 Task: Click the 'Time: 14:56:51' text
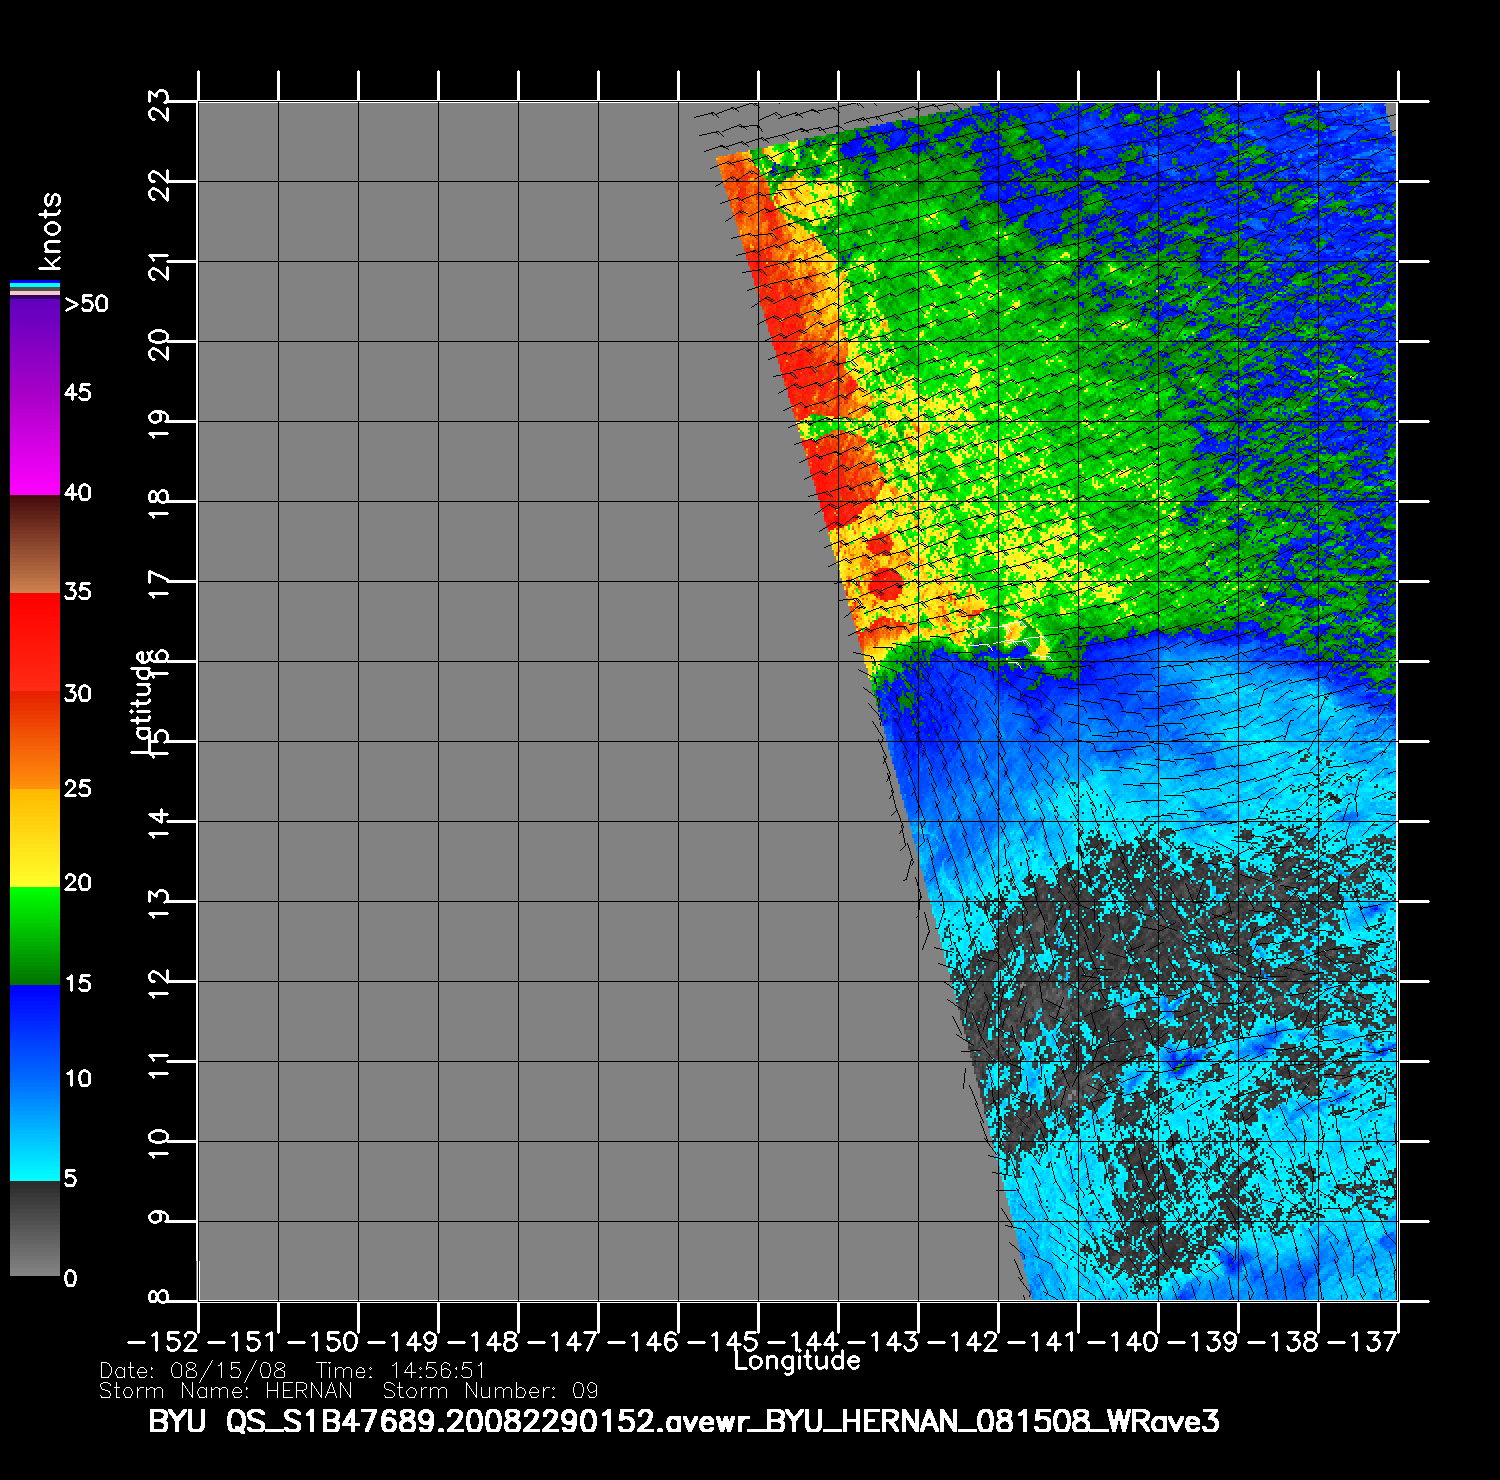point(400,1371)
